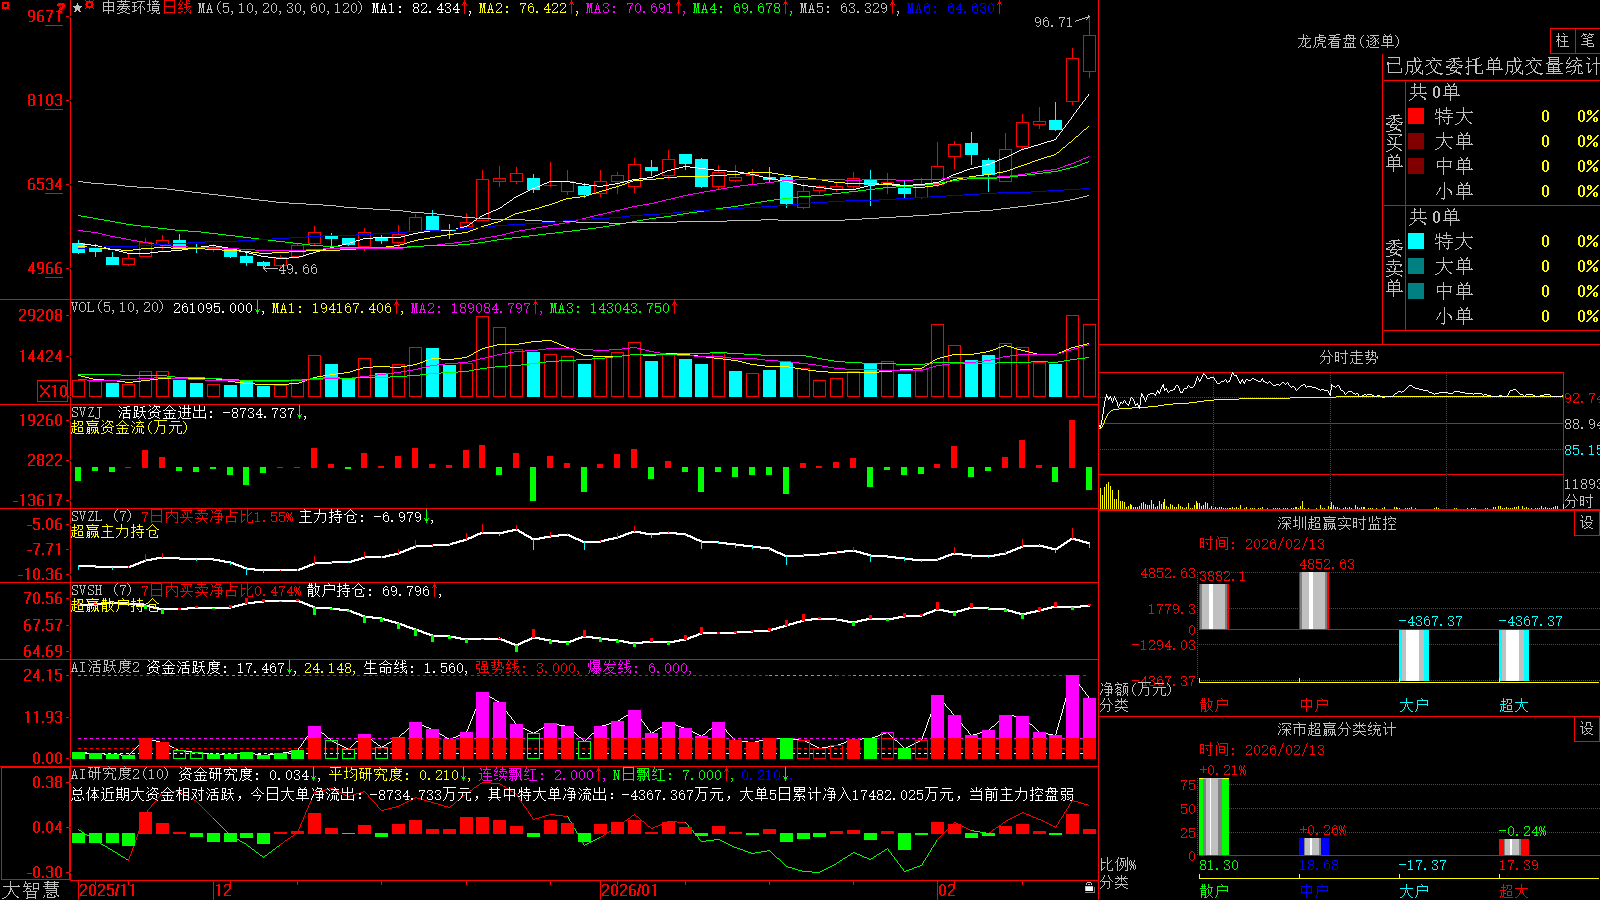Click the 时间: 2026/02/13 under 实时监控
The height and width of the screenshot is (900, 1600).
pyautogui.click(x=1262, y=544)
